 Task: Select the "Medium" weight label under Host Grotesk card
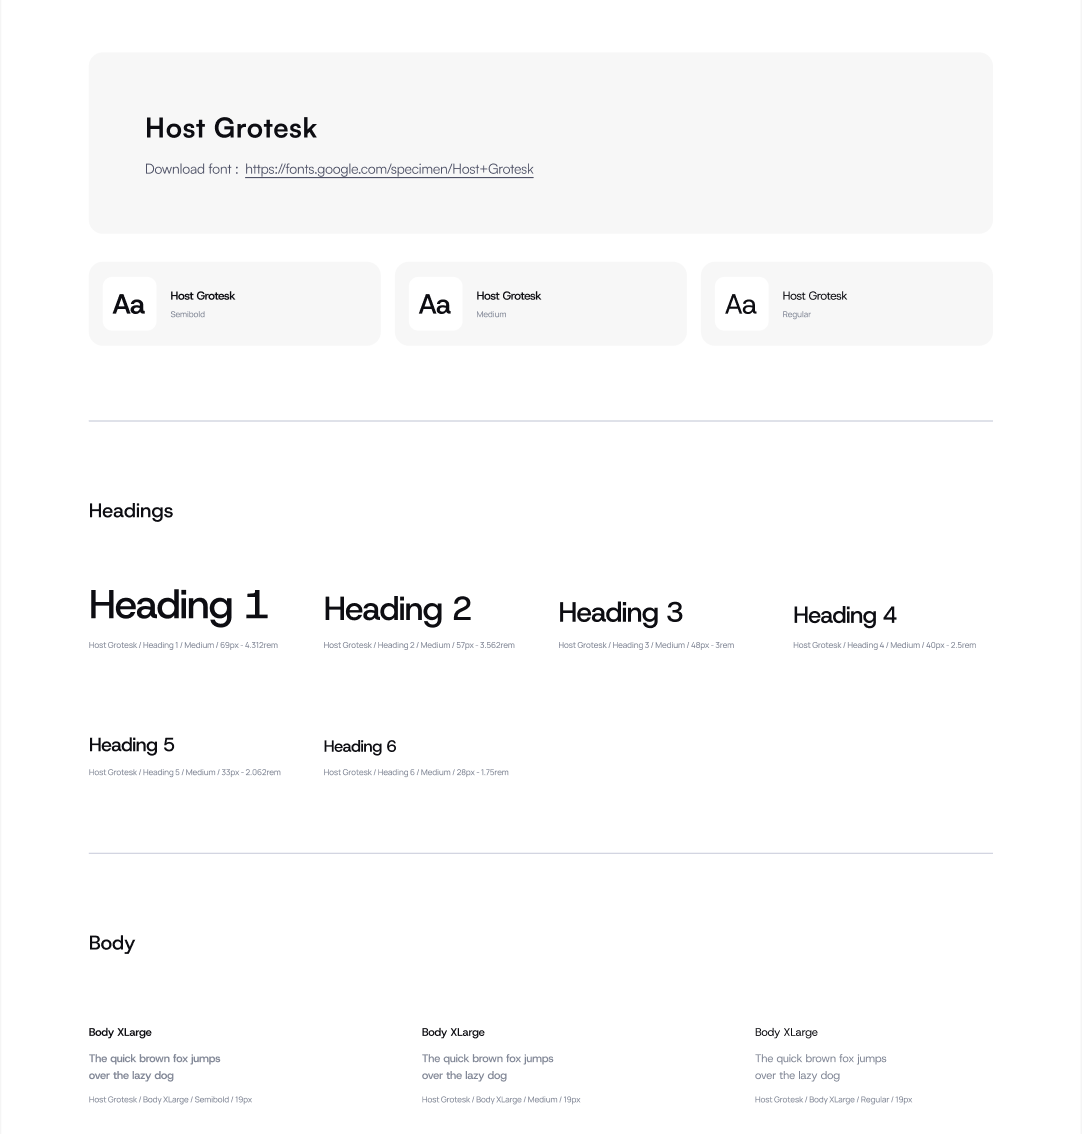click(x=491, y=315)
